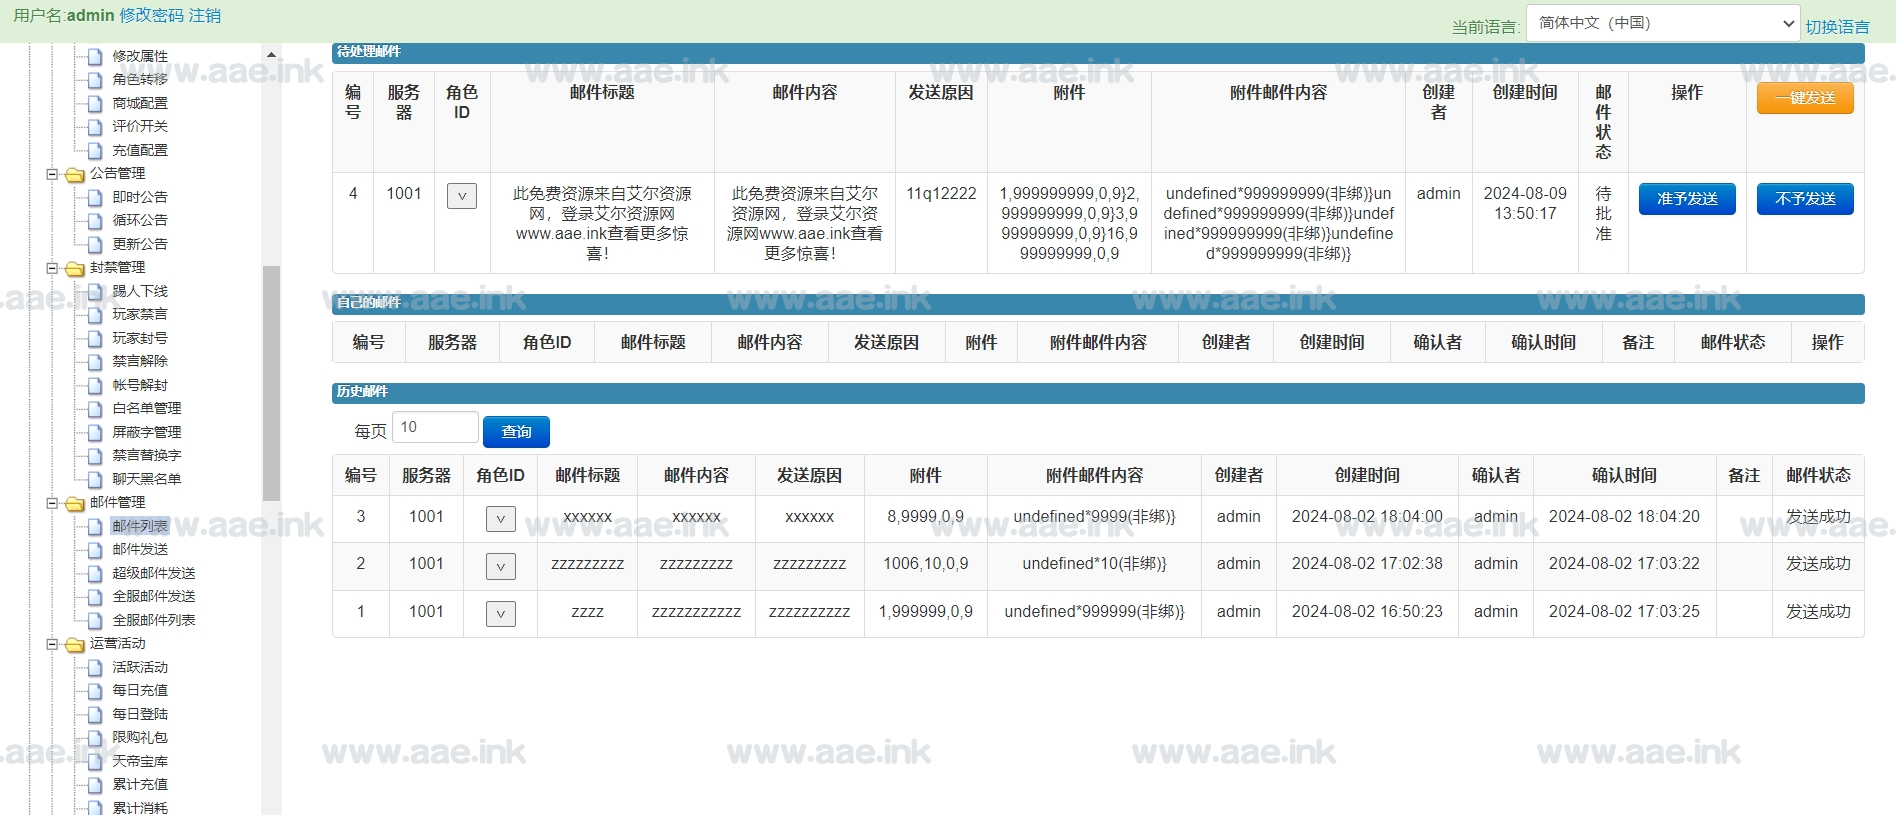This screenshot has height=815, width=1896.
Task: Click the folder icon beside 邮件管理
Action: [x=75, y=504]
